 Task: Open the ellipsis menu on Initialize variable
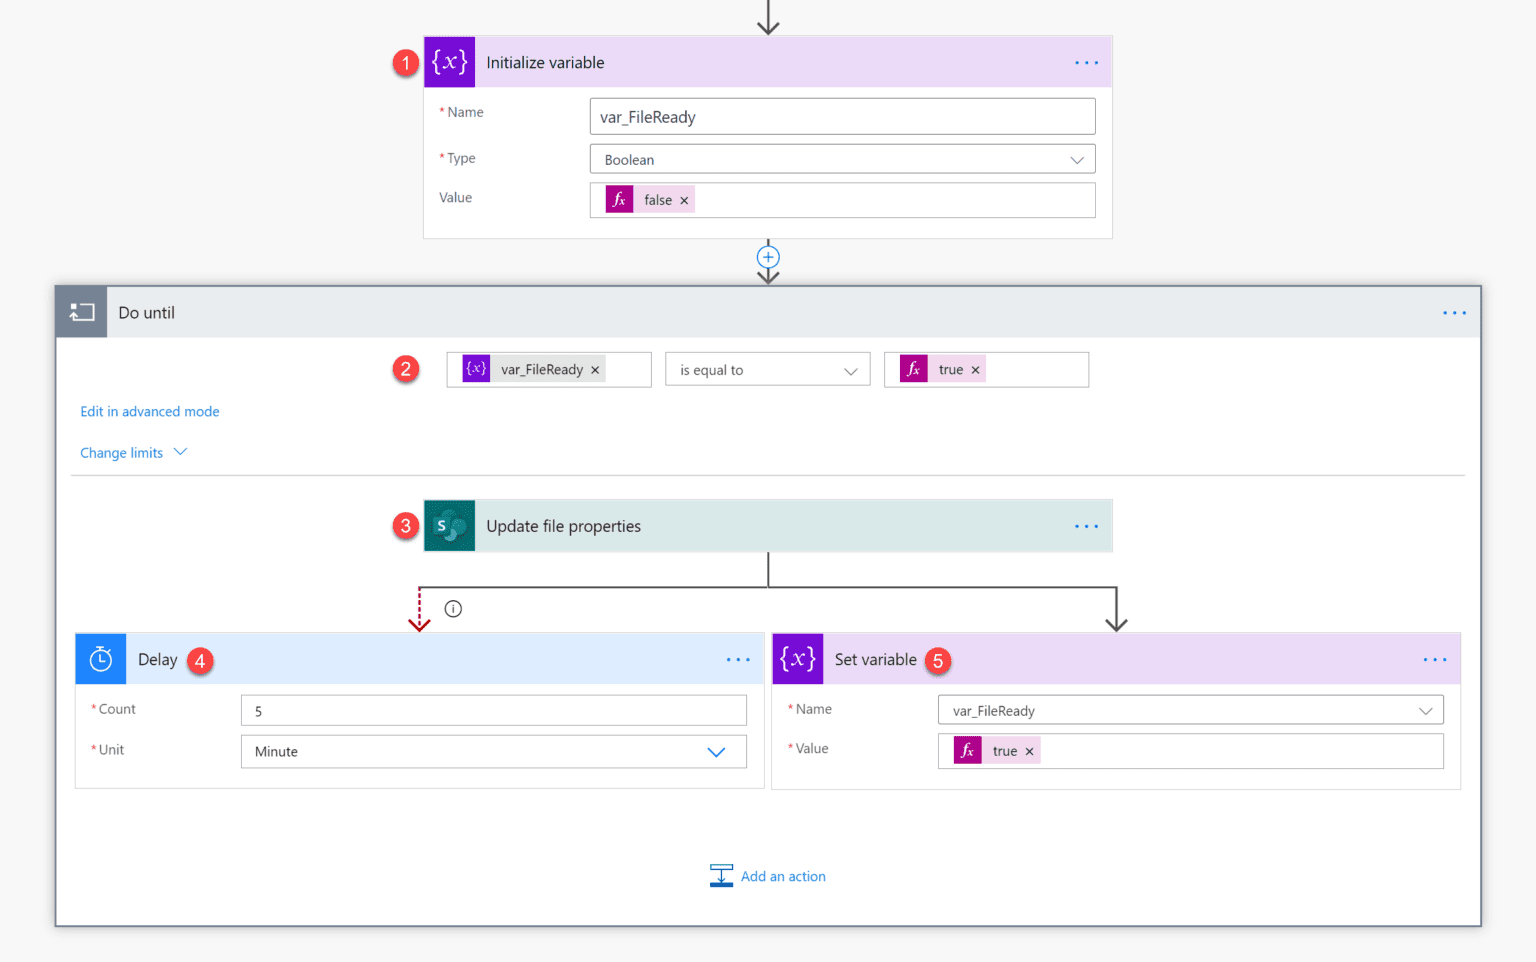pyautogui.click(x=1086, y=62)
